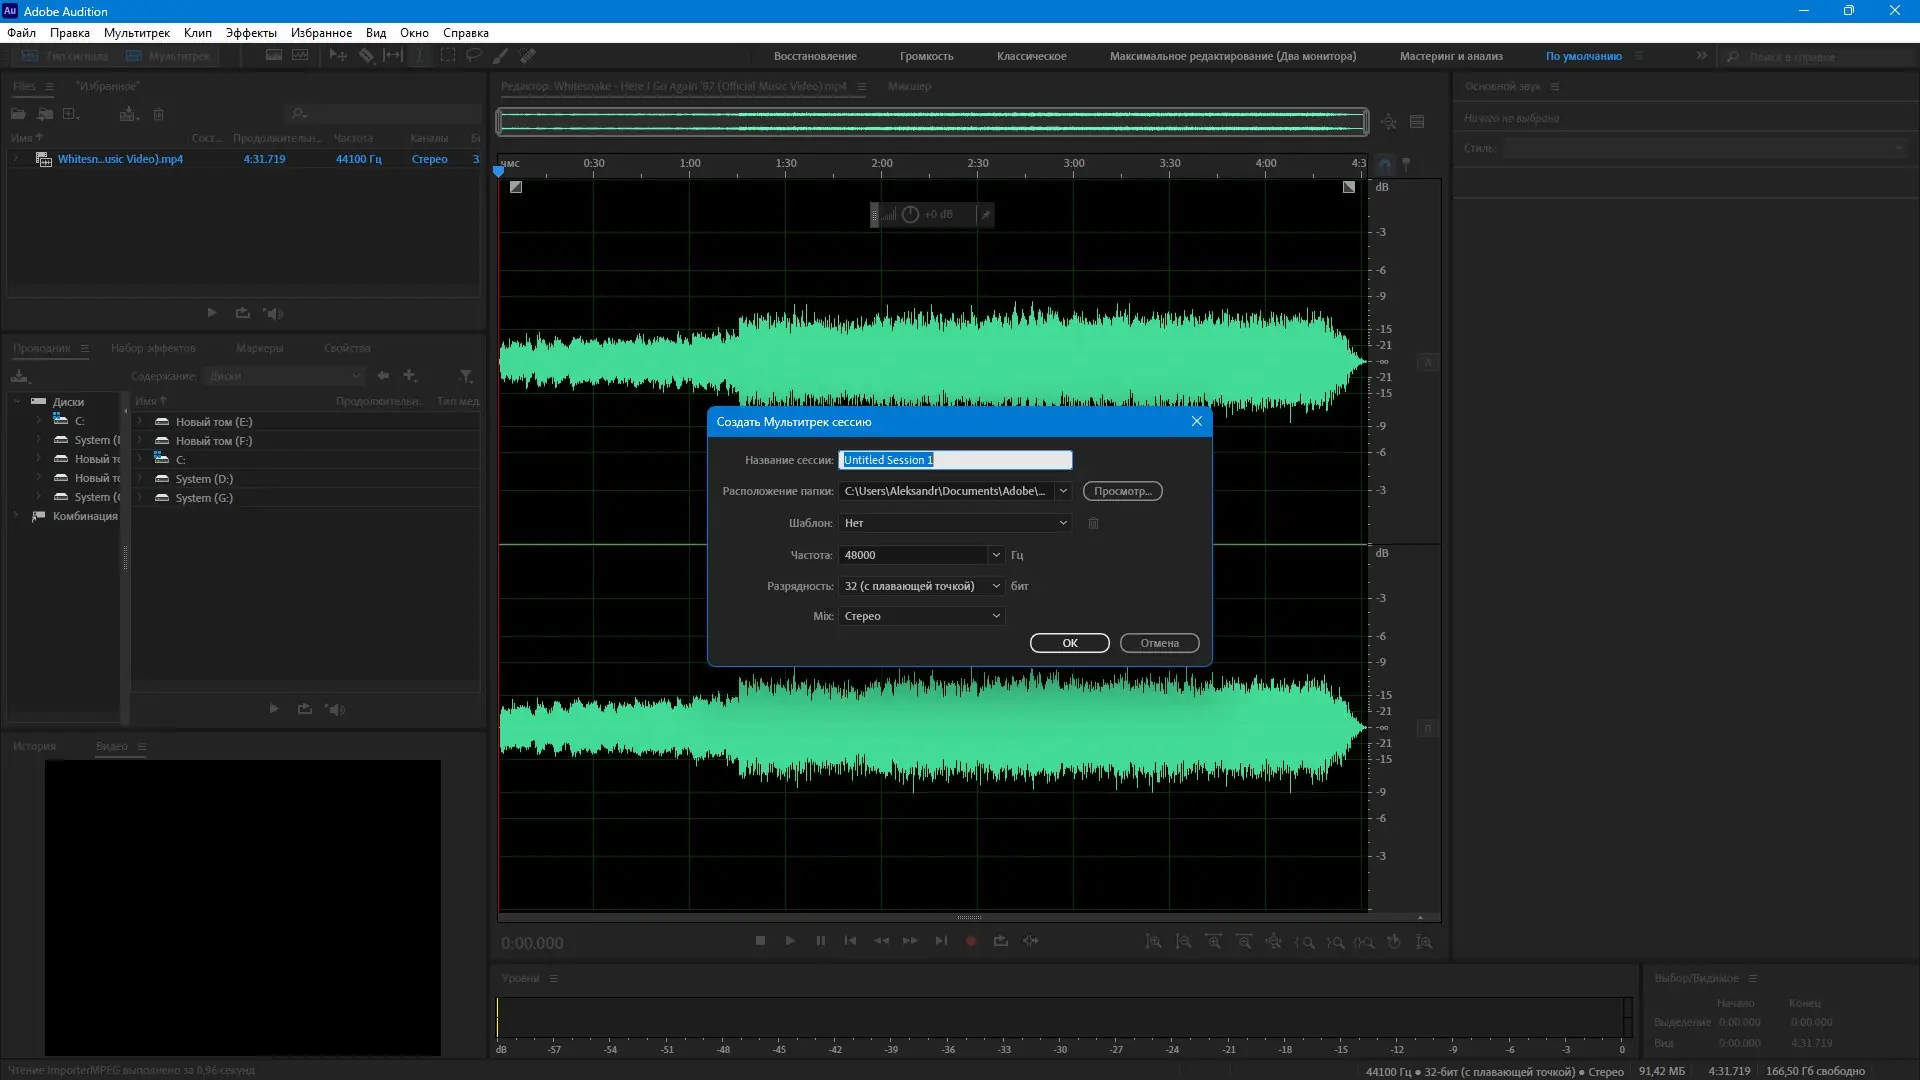Click the waveform overview navigator bar
The height and width of the screenshot is (1080, 1920).
tap(932, 122)
